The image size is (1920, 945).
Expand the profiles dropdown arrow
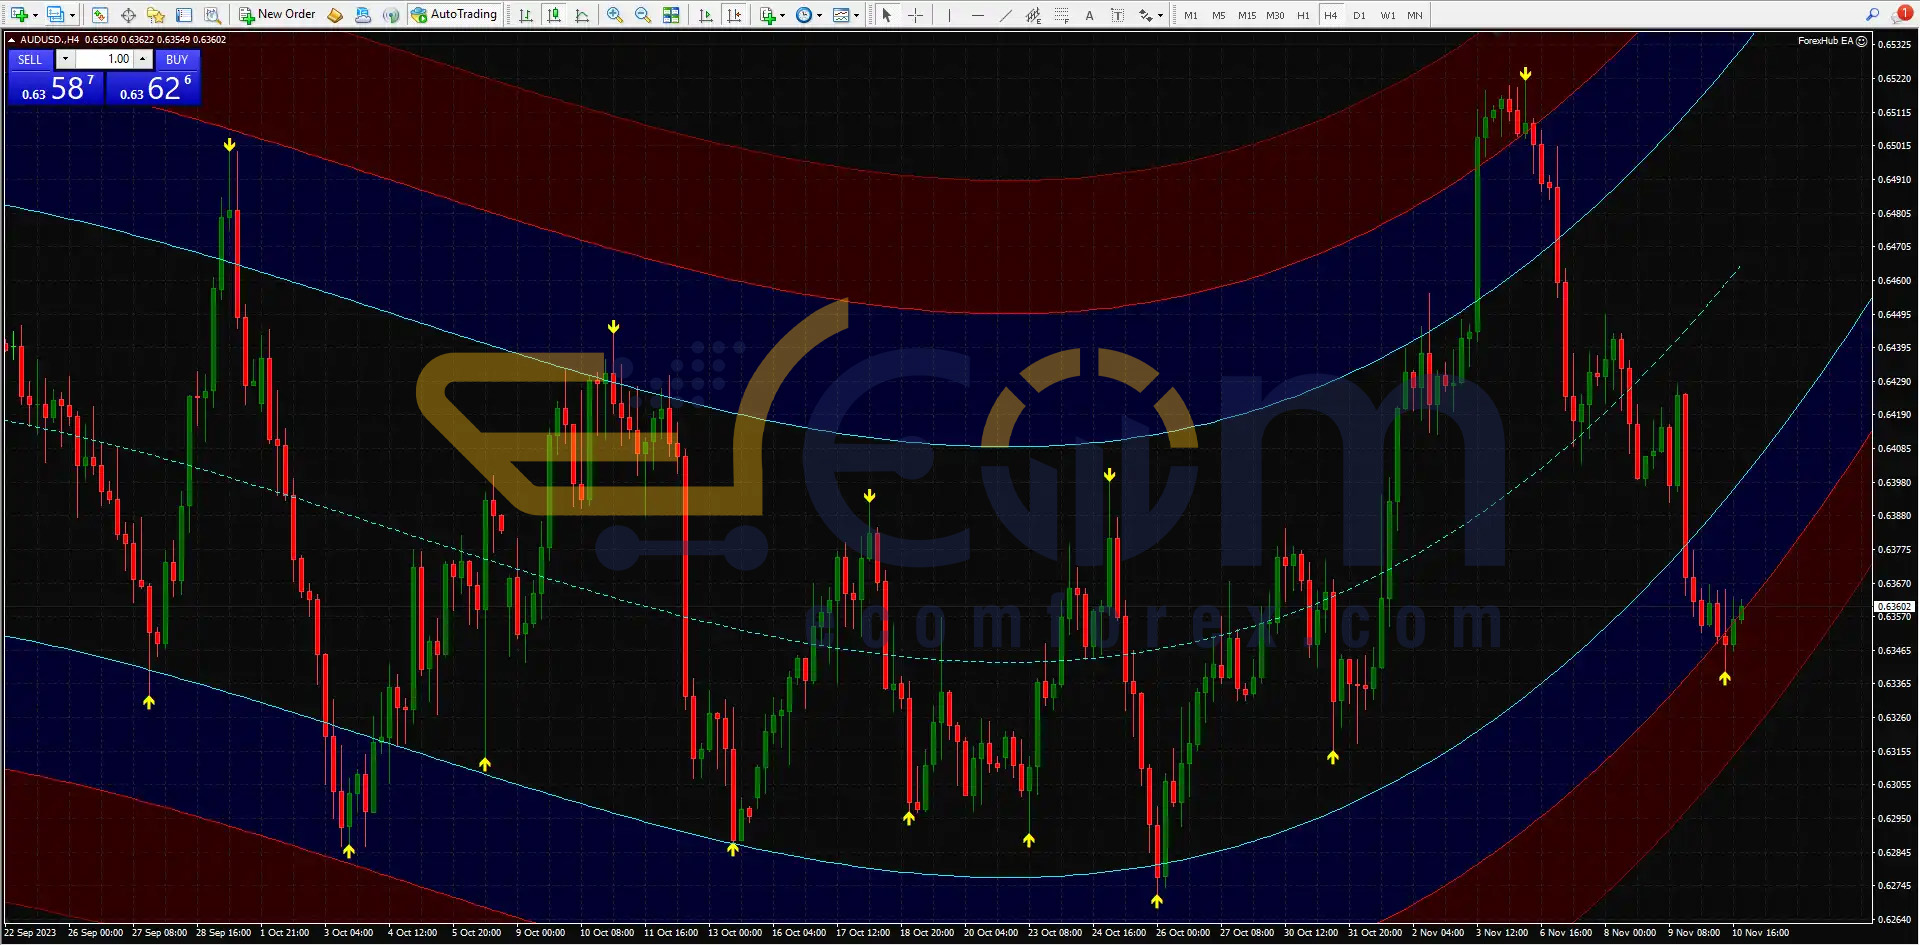click(x=72, y=15)
